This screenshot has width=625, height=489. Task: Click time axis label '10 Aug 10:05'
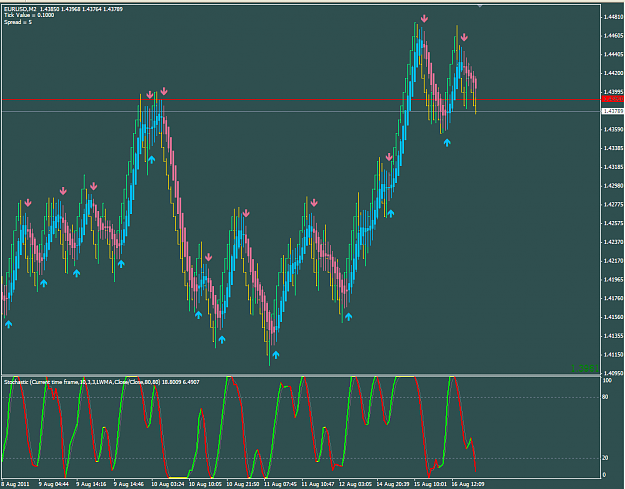pos(205,484)
